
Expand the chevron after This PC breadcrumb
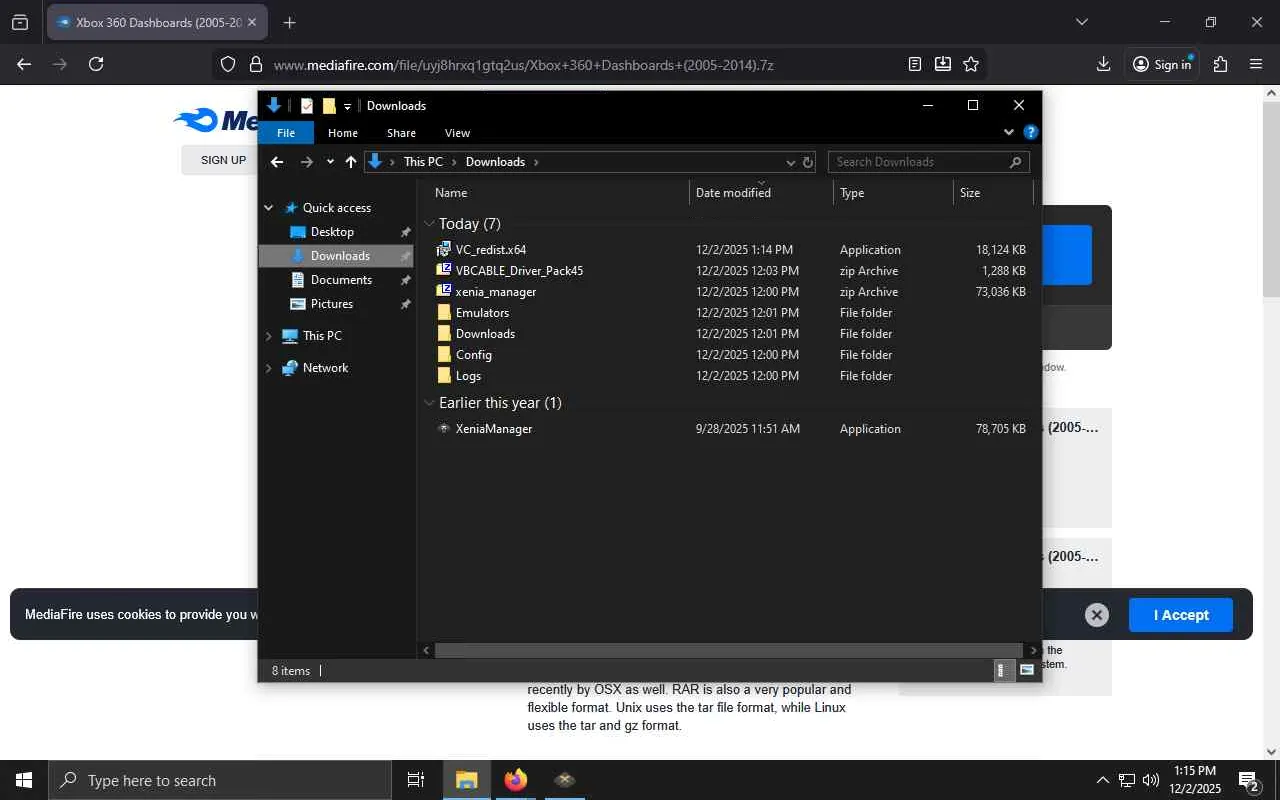454,162
